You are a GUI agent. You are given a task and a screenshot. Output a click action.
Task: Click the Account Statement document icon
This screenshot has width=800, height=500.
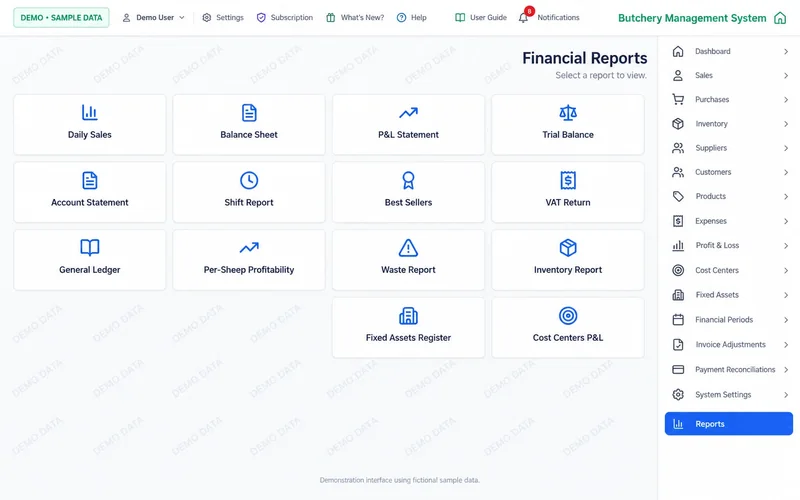point(89,180)
